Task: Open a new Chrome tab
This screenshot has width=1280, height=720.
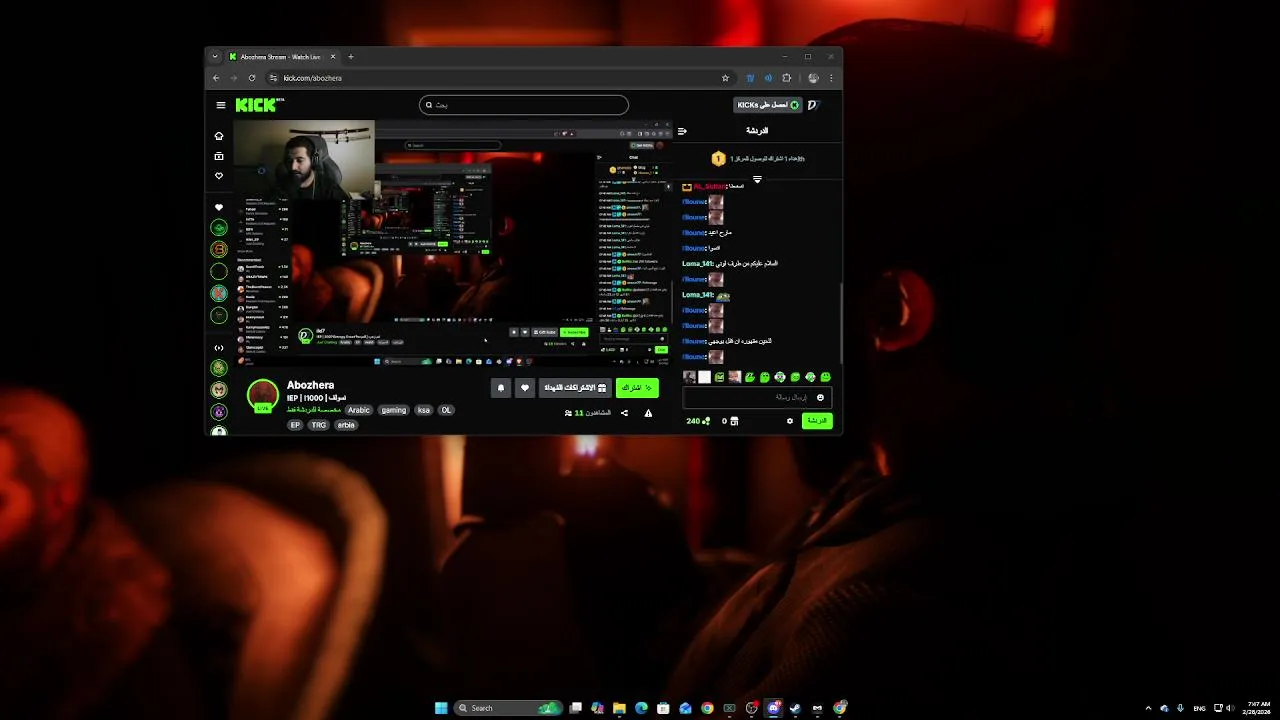Action: coord(350,57)
